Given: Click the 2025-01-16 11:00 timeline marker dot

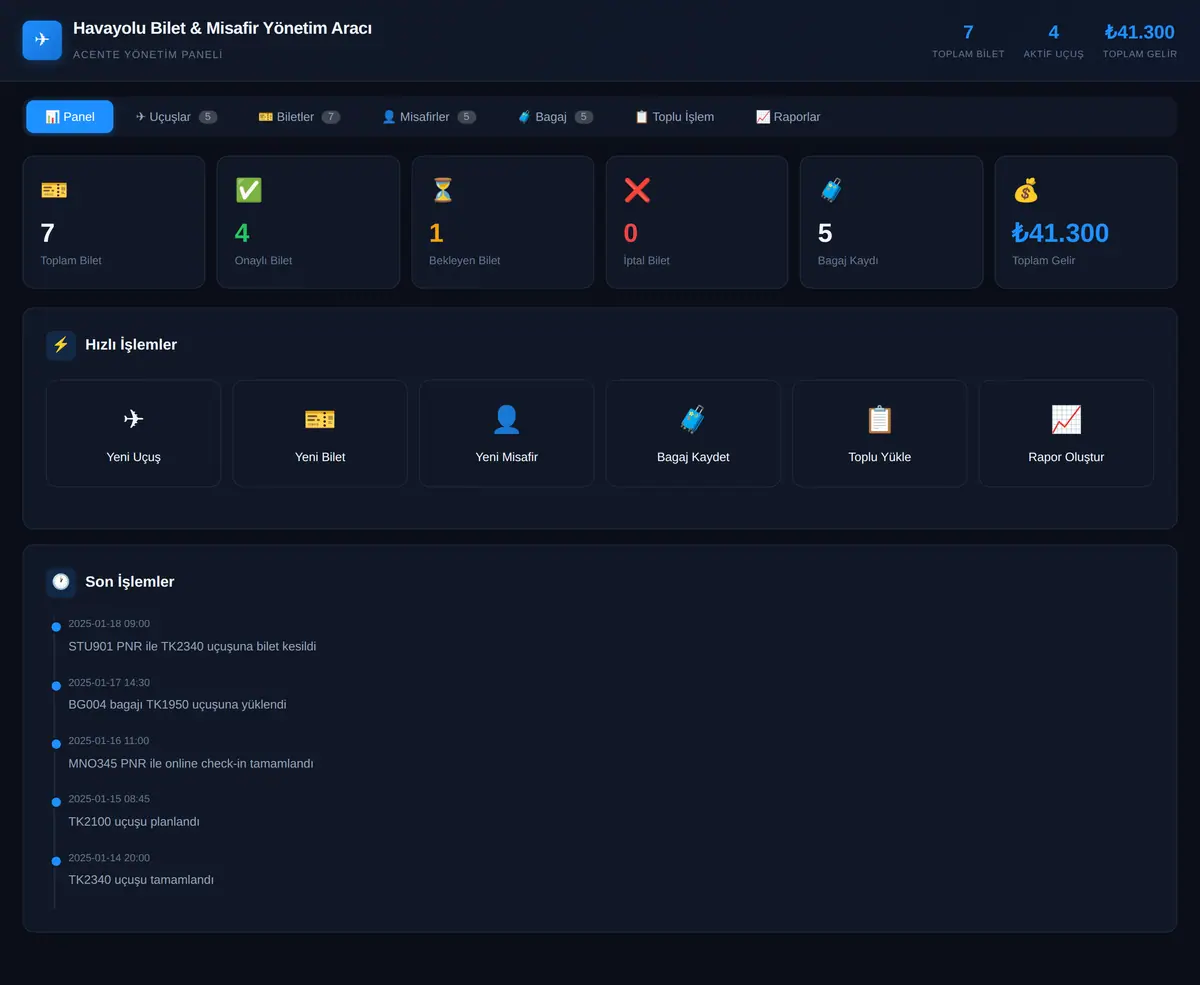Looking at the screenshot, I should point(56,744).
